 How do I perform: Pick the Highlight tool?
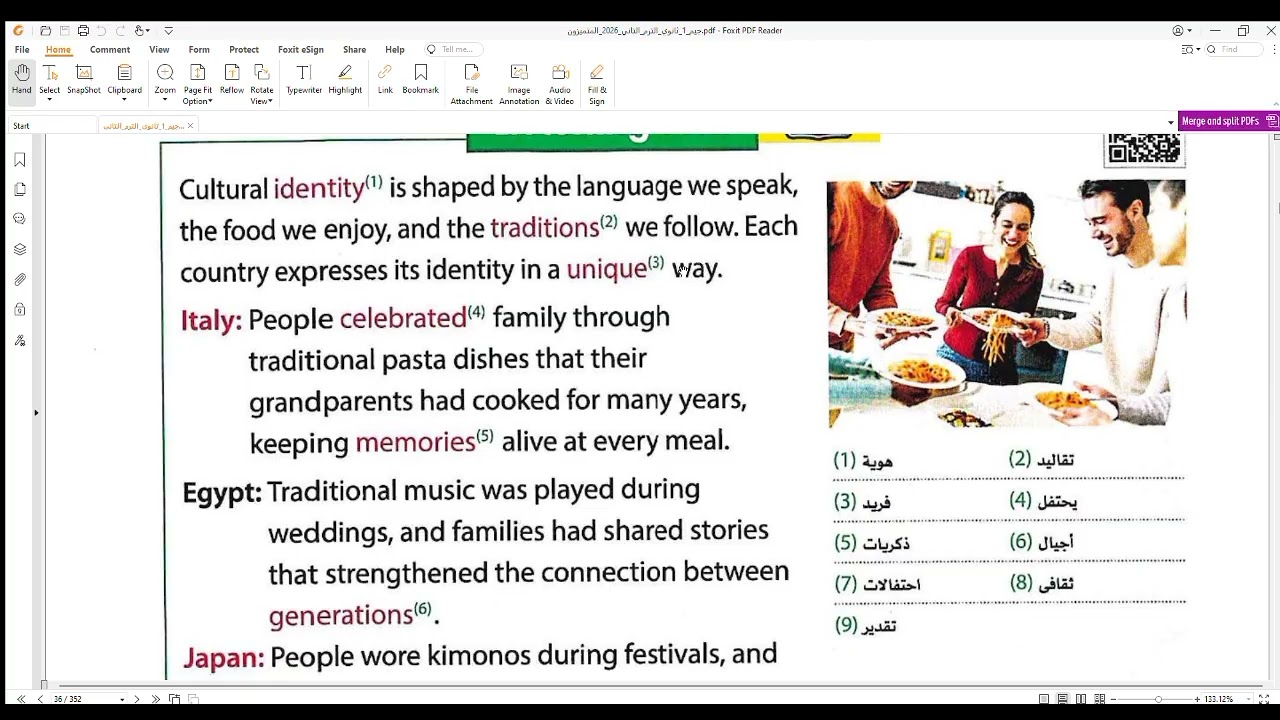[345, 80]
